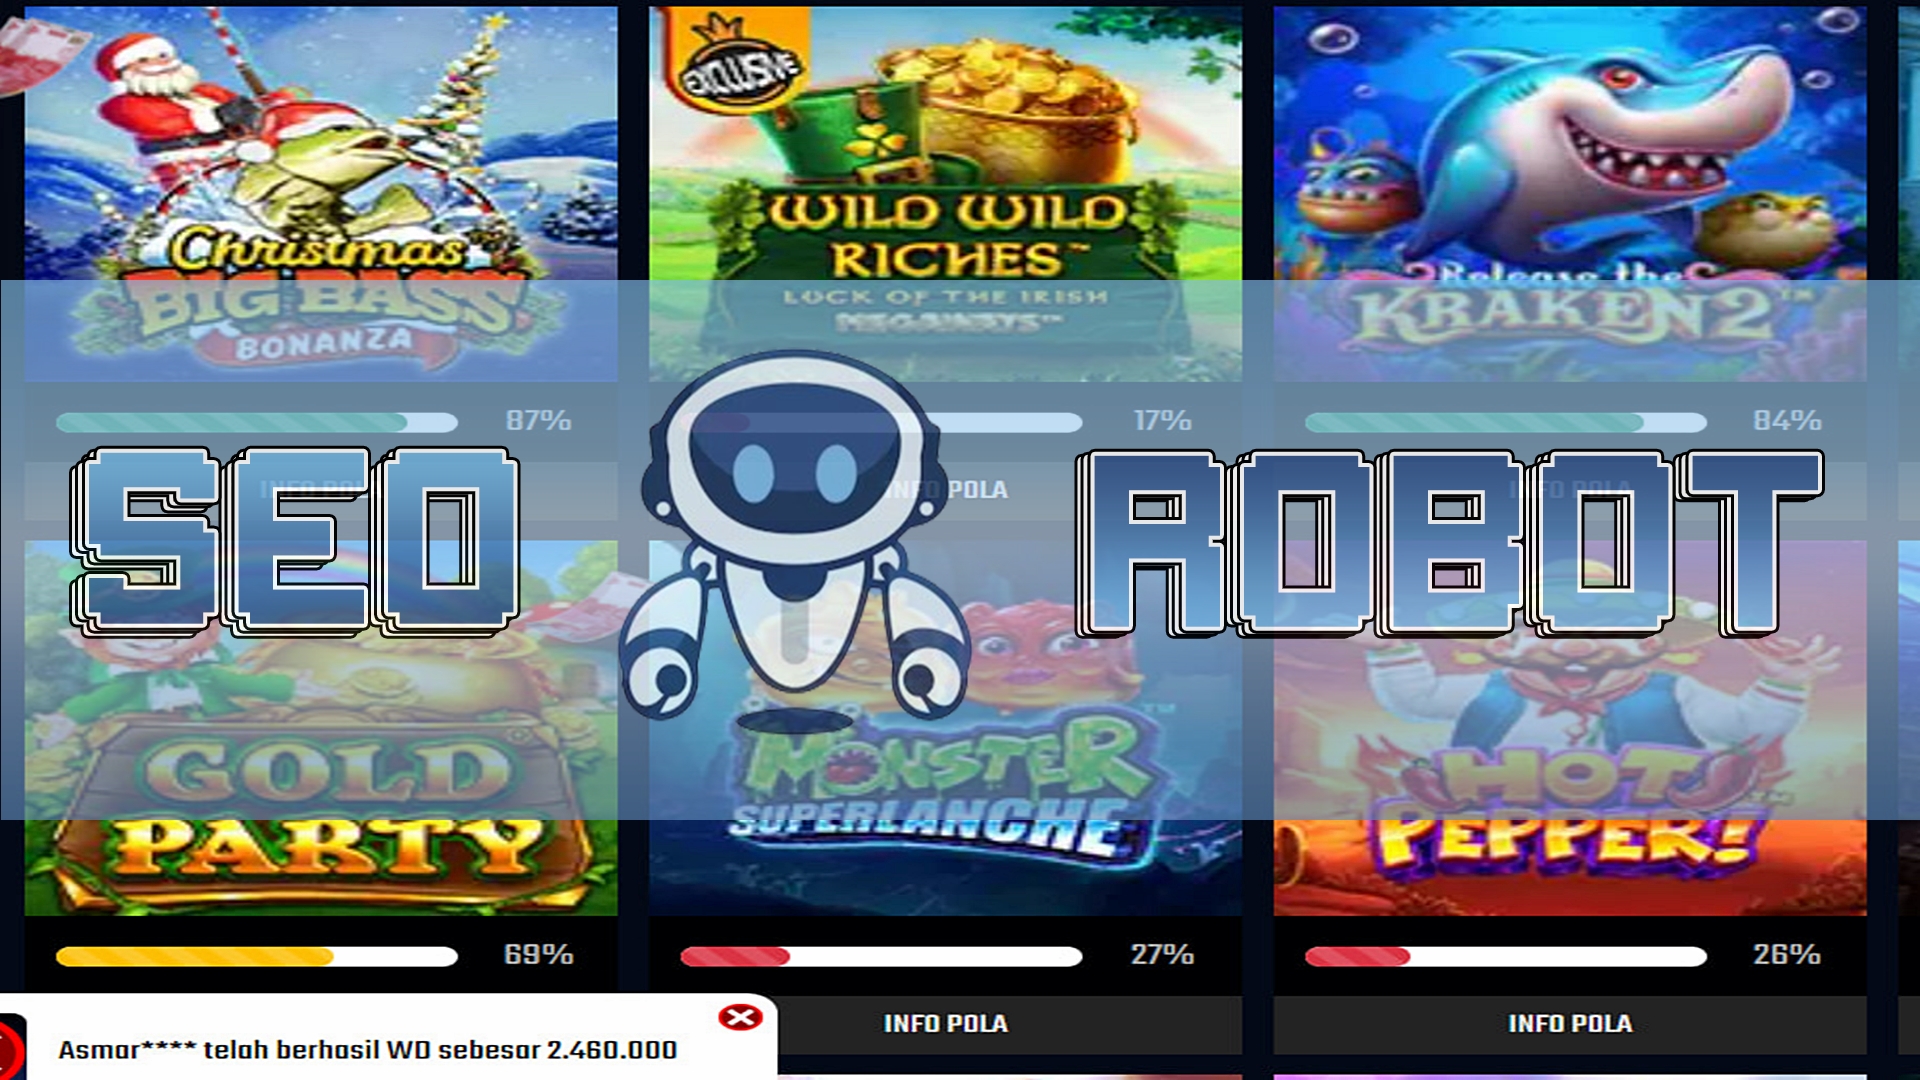This screenshot has height=1080, width=1920.
Task: Click the 84% green progress bar
Action: tap(1506, 422)
